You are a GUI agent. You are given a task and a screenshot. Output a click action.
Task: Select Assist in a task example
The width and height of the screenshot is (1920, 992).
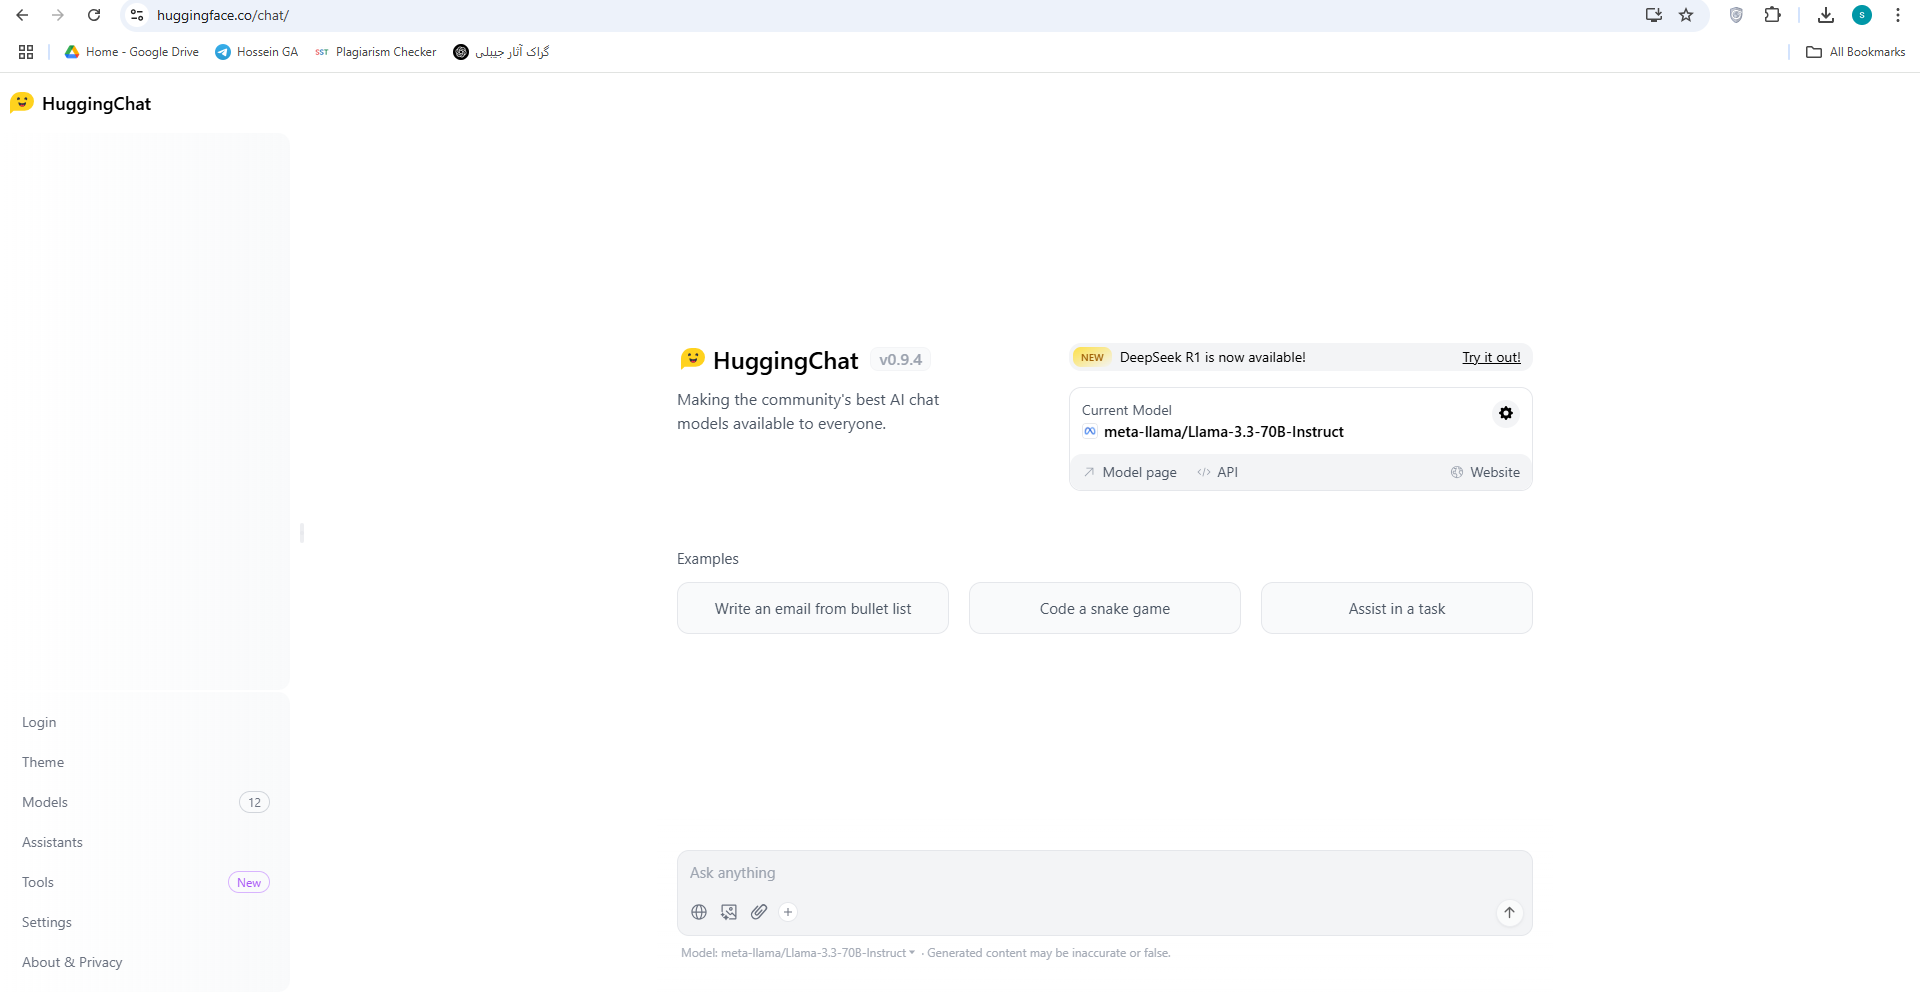click(1397, 608)
